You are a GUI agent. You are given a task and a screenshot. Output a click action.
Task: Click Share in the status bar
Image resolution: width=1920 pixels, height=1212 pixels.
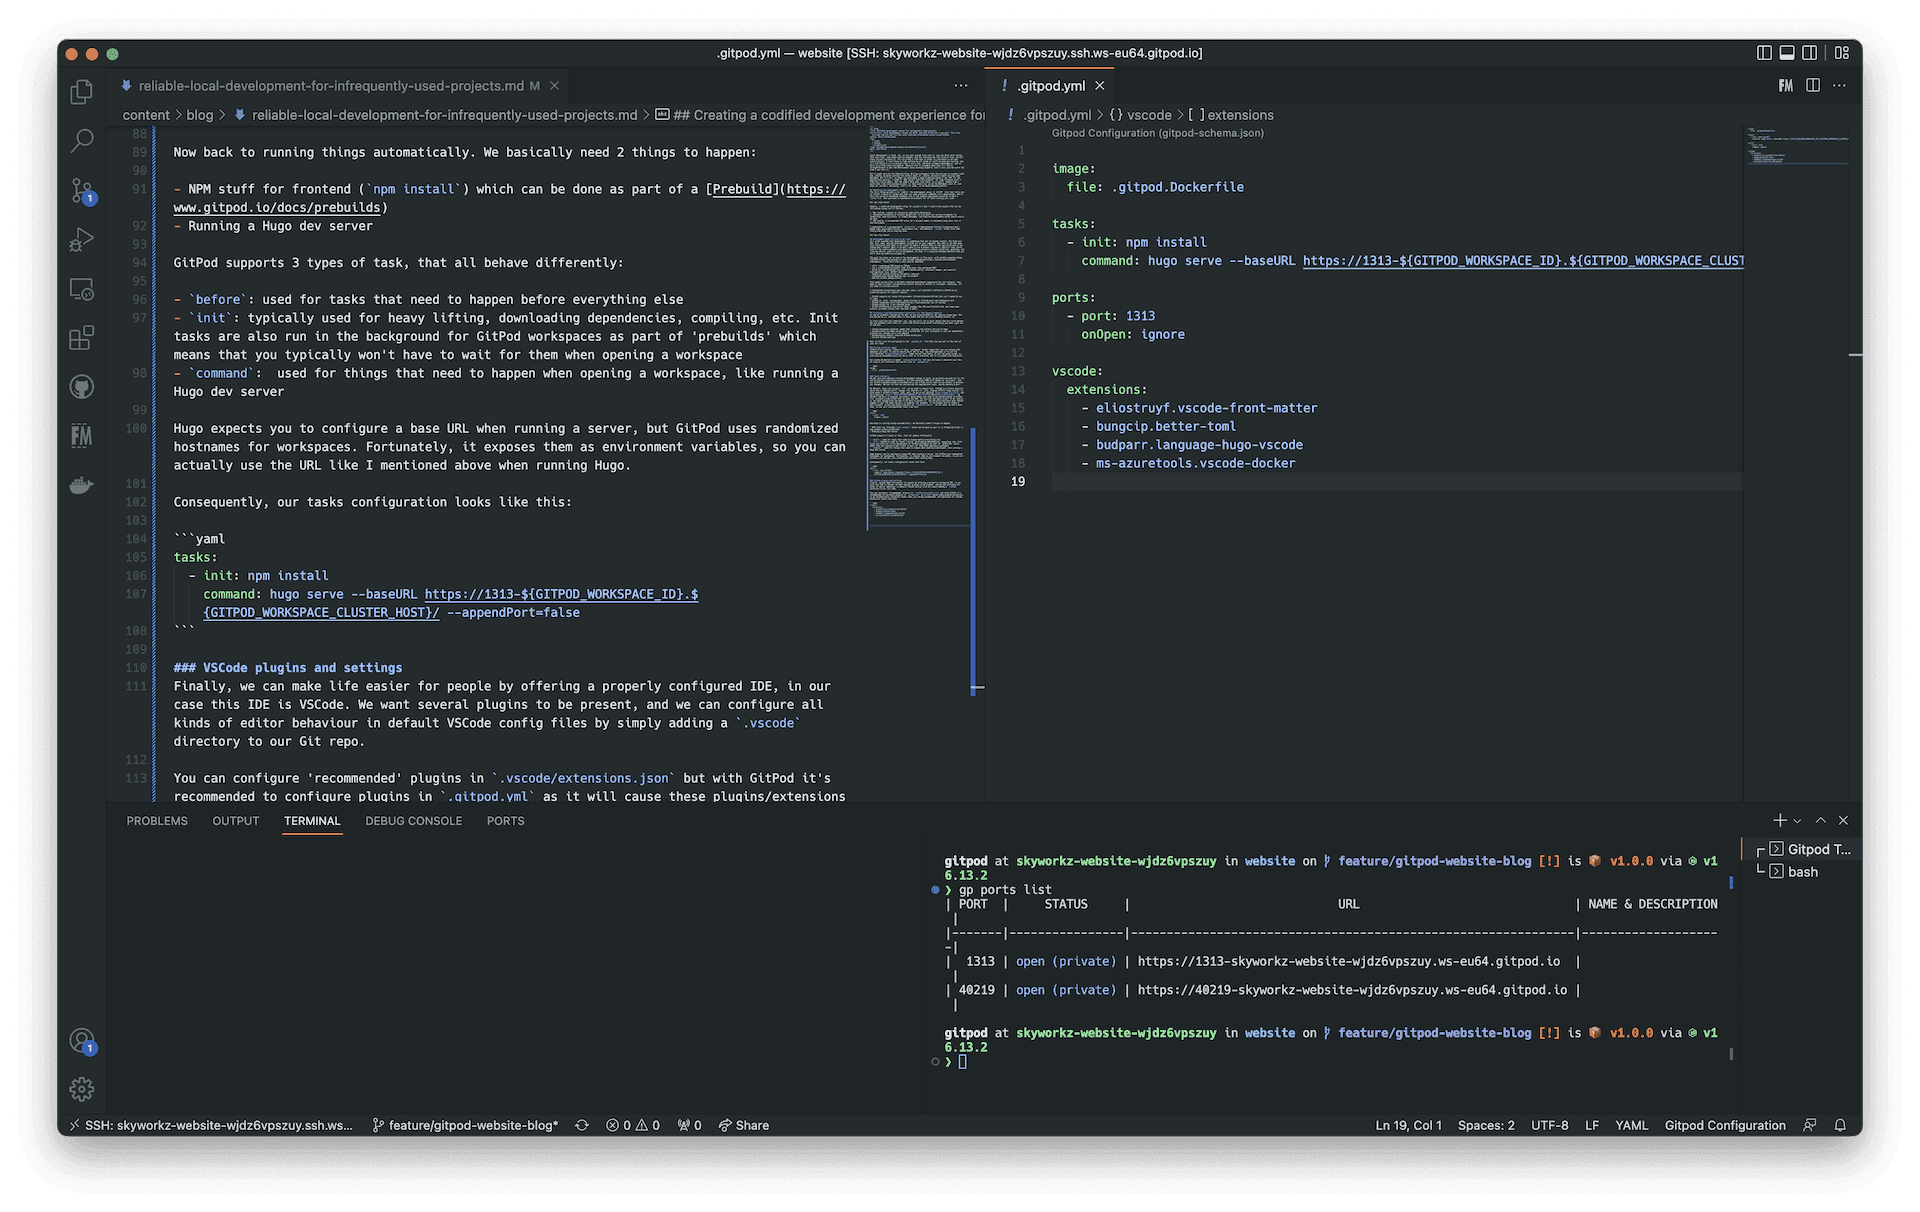(744, 1125)
